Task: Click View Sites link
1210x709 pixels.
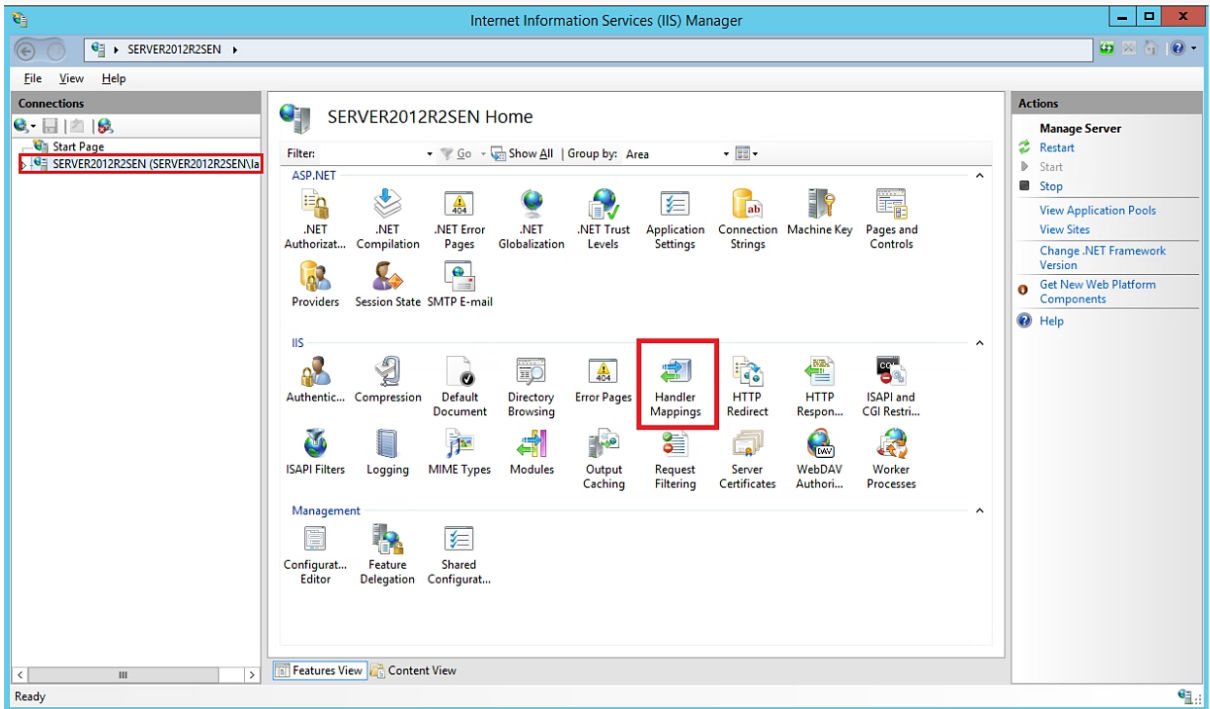Action: click(x=1064, y=229)
